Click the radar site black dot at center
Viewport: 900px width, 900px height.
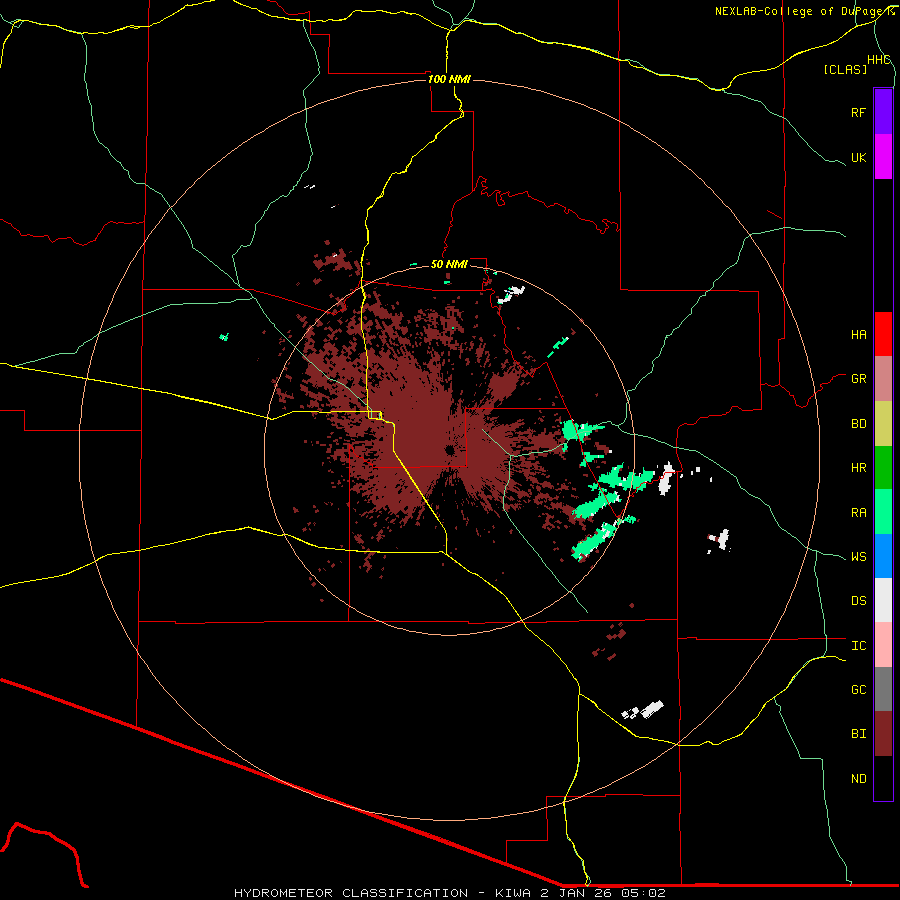(x=450, y=451)
